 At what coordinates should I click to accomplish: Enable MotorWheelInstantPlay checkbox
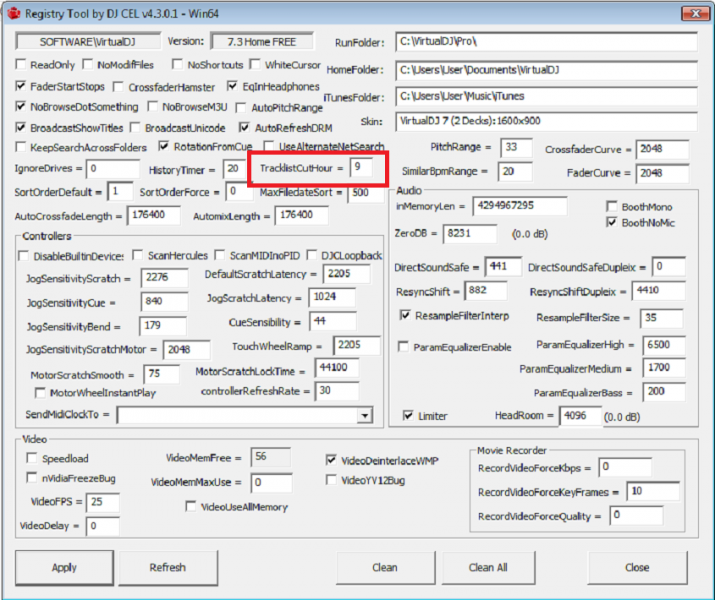click(41, 393)
